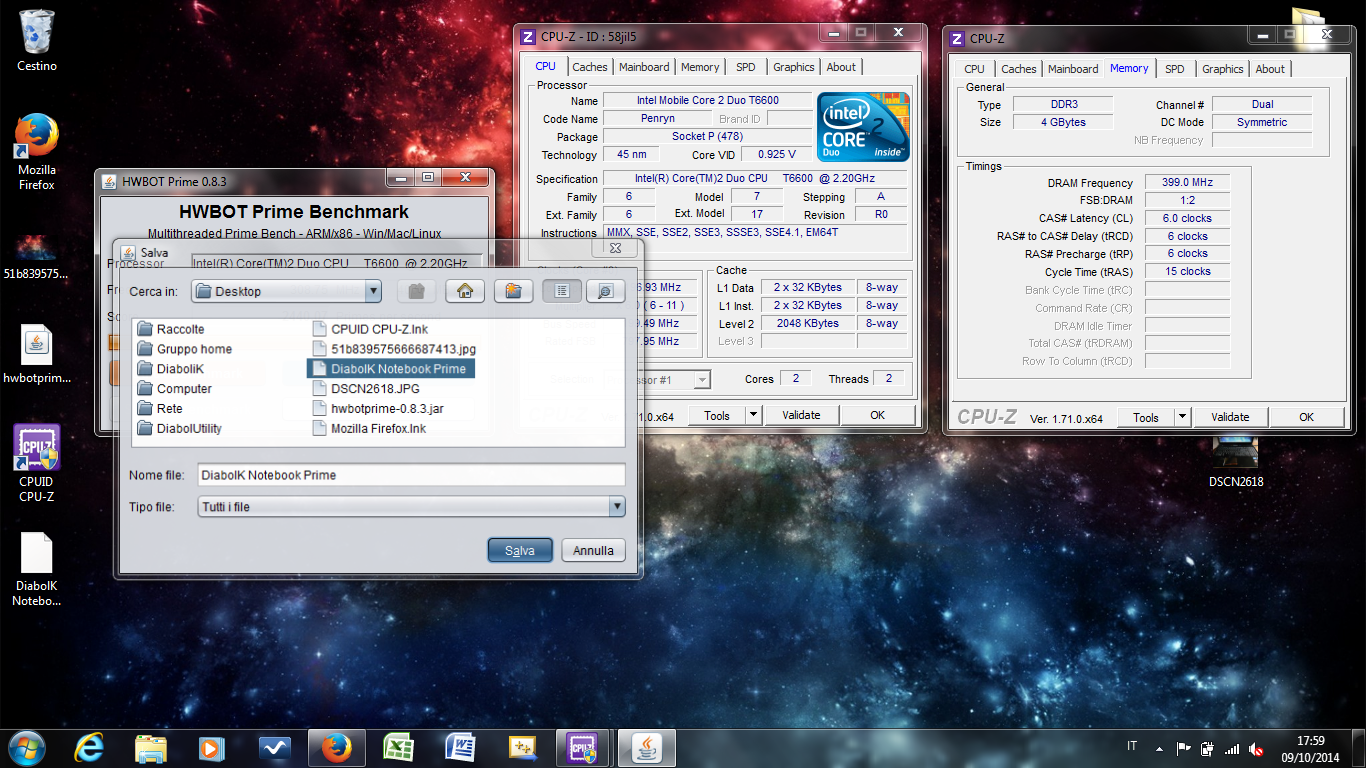This screenshot has width=1366, height=768.
Task: Click the Salva button
Action: tap(520, 550)
